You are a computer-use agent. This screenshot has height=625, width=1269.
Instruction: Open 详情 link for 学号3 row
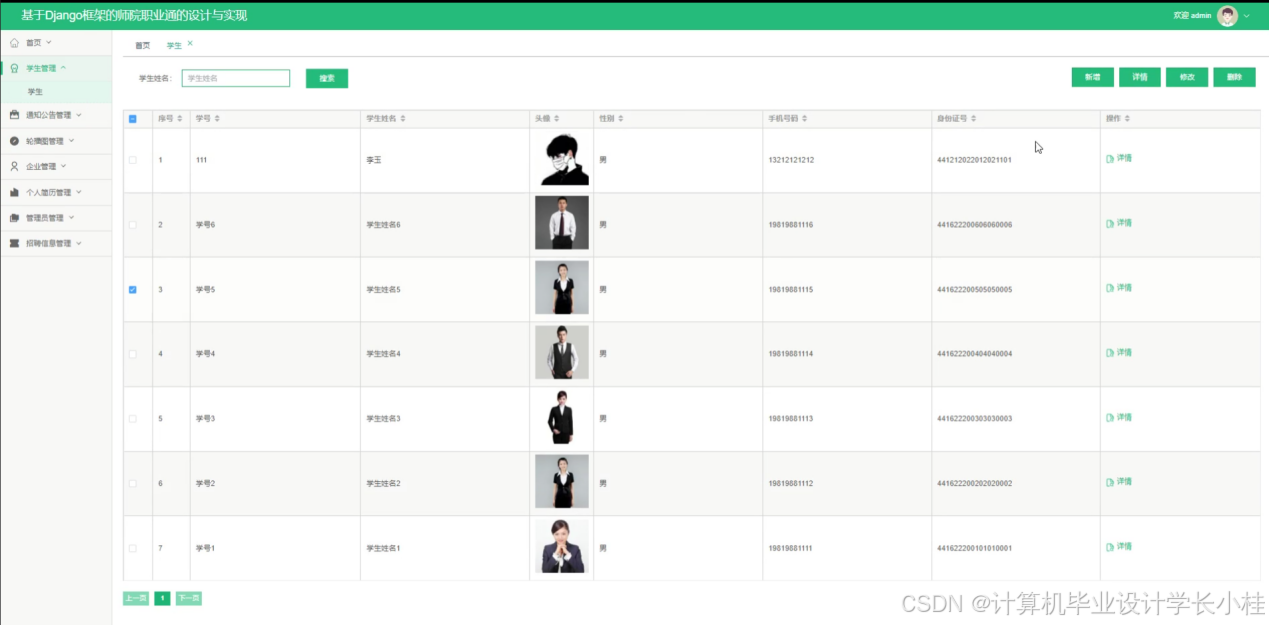coord(1119,417)
